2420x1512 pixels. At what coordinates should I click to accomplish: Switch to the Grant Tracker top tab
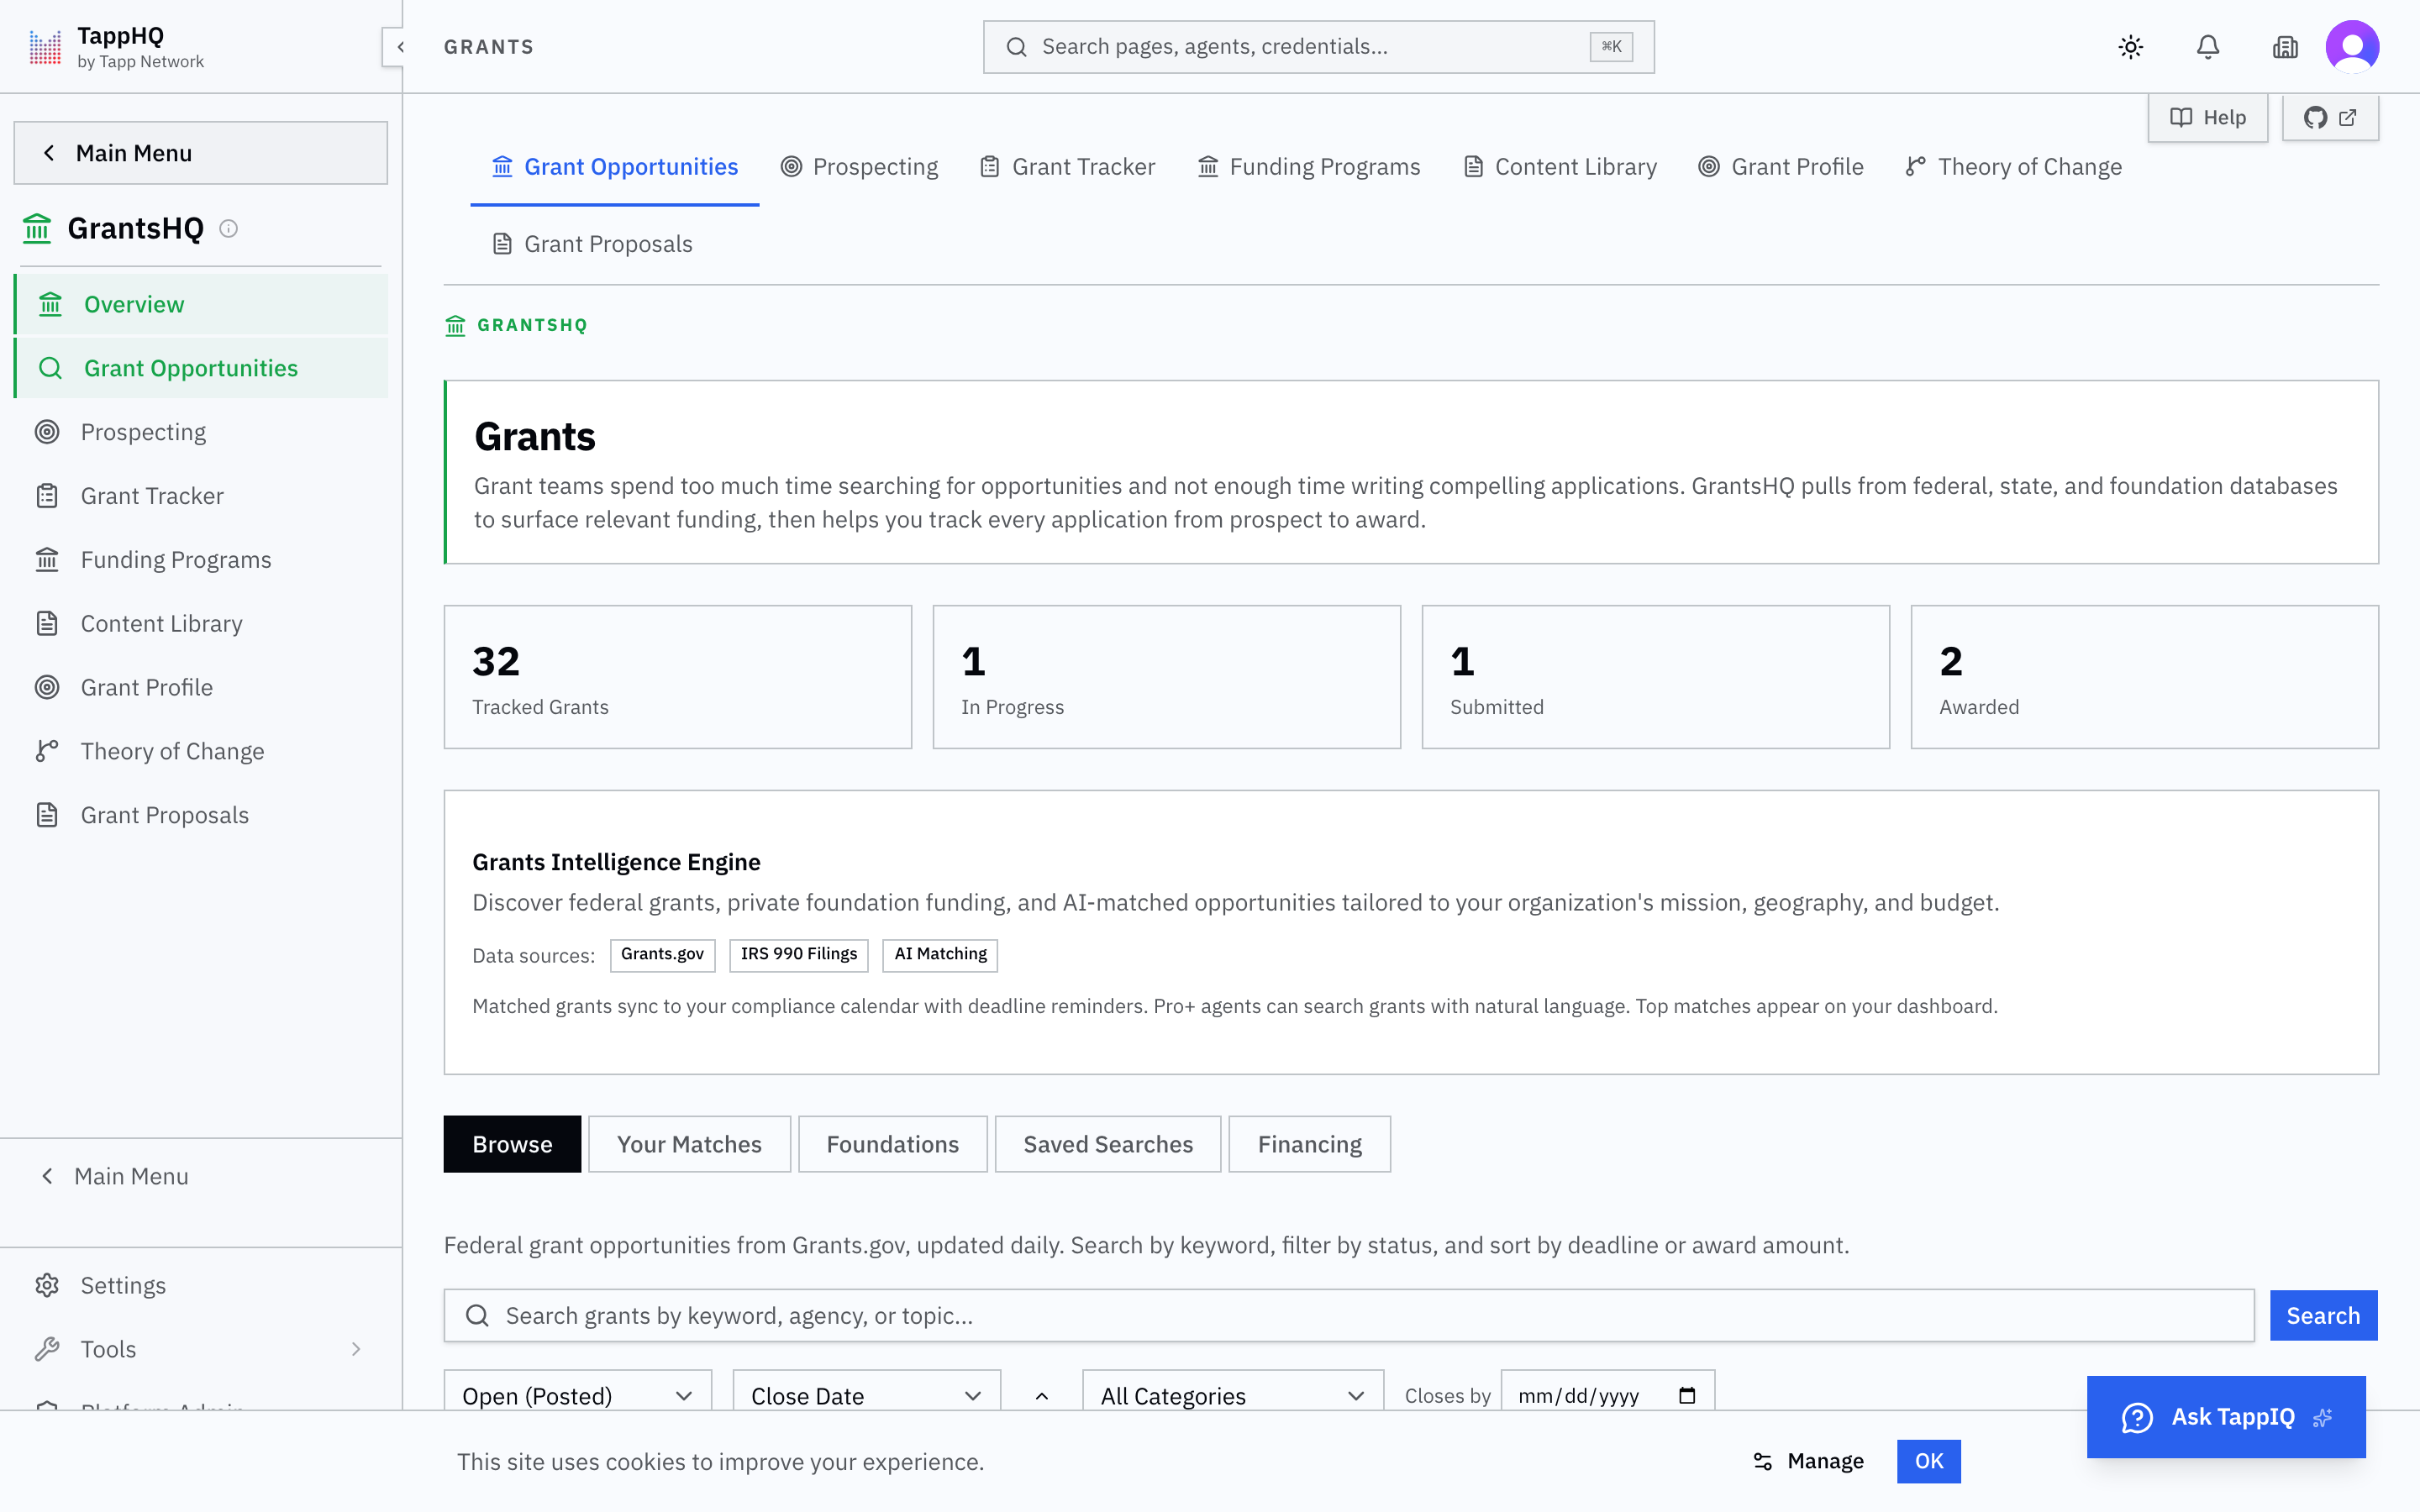pos(1067,167)
